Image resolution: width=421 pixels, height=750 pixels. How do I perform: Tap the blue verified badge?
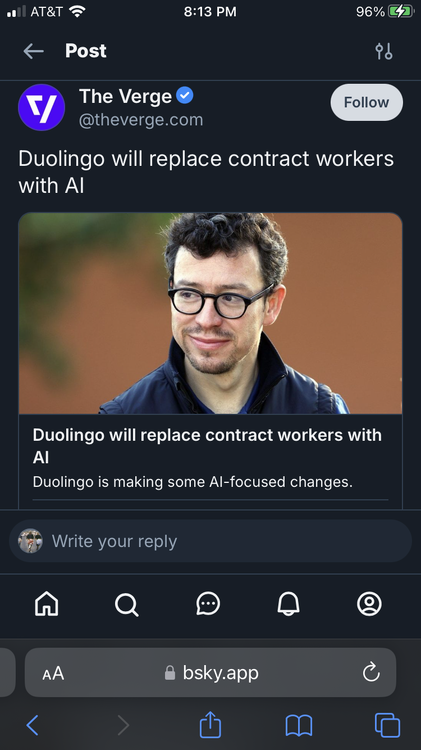(185, 96)
